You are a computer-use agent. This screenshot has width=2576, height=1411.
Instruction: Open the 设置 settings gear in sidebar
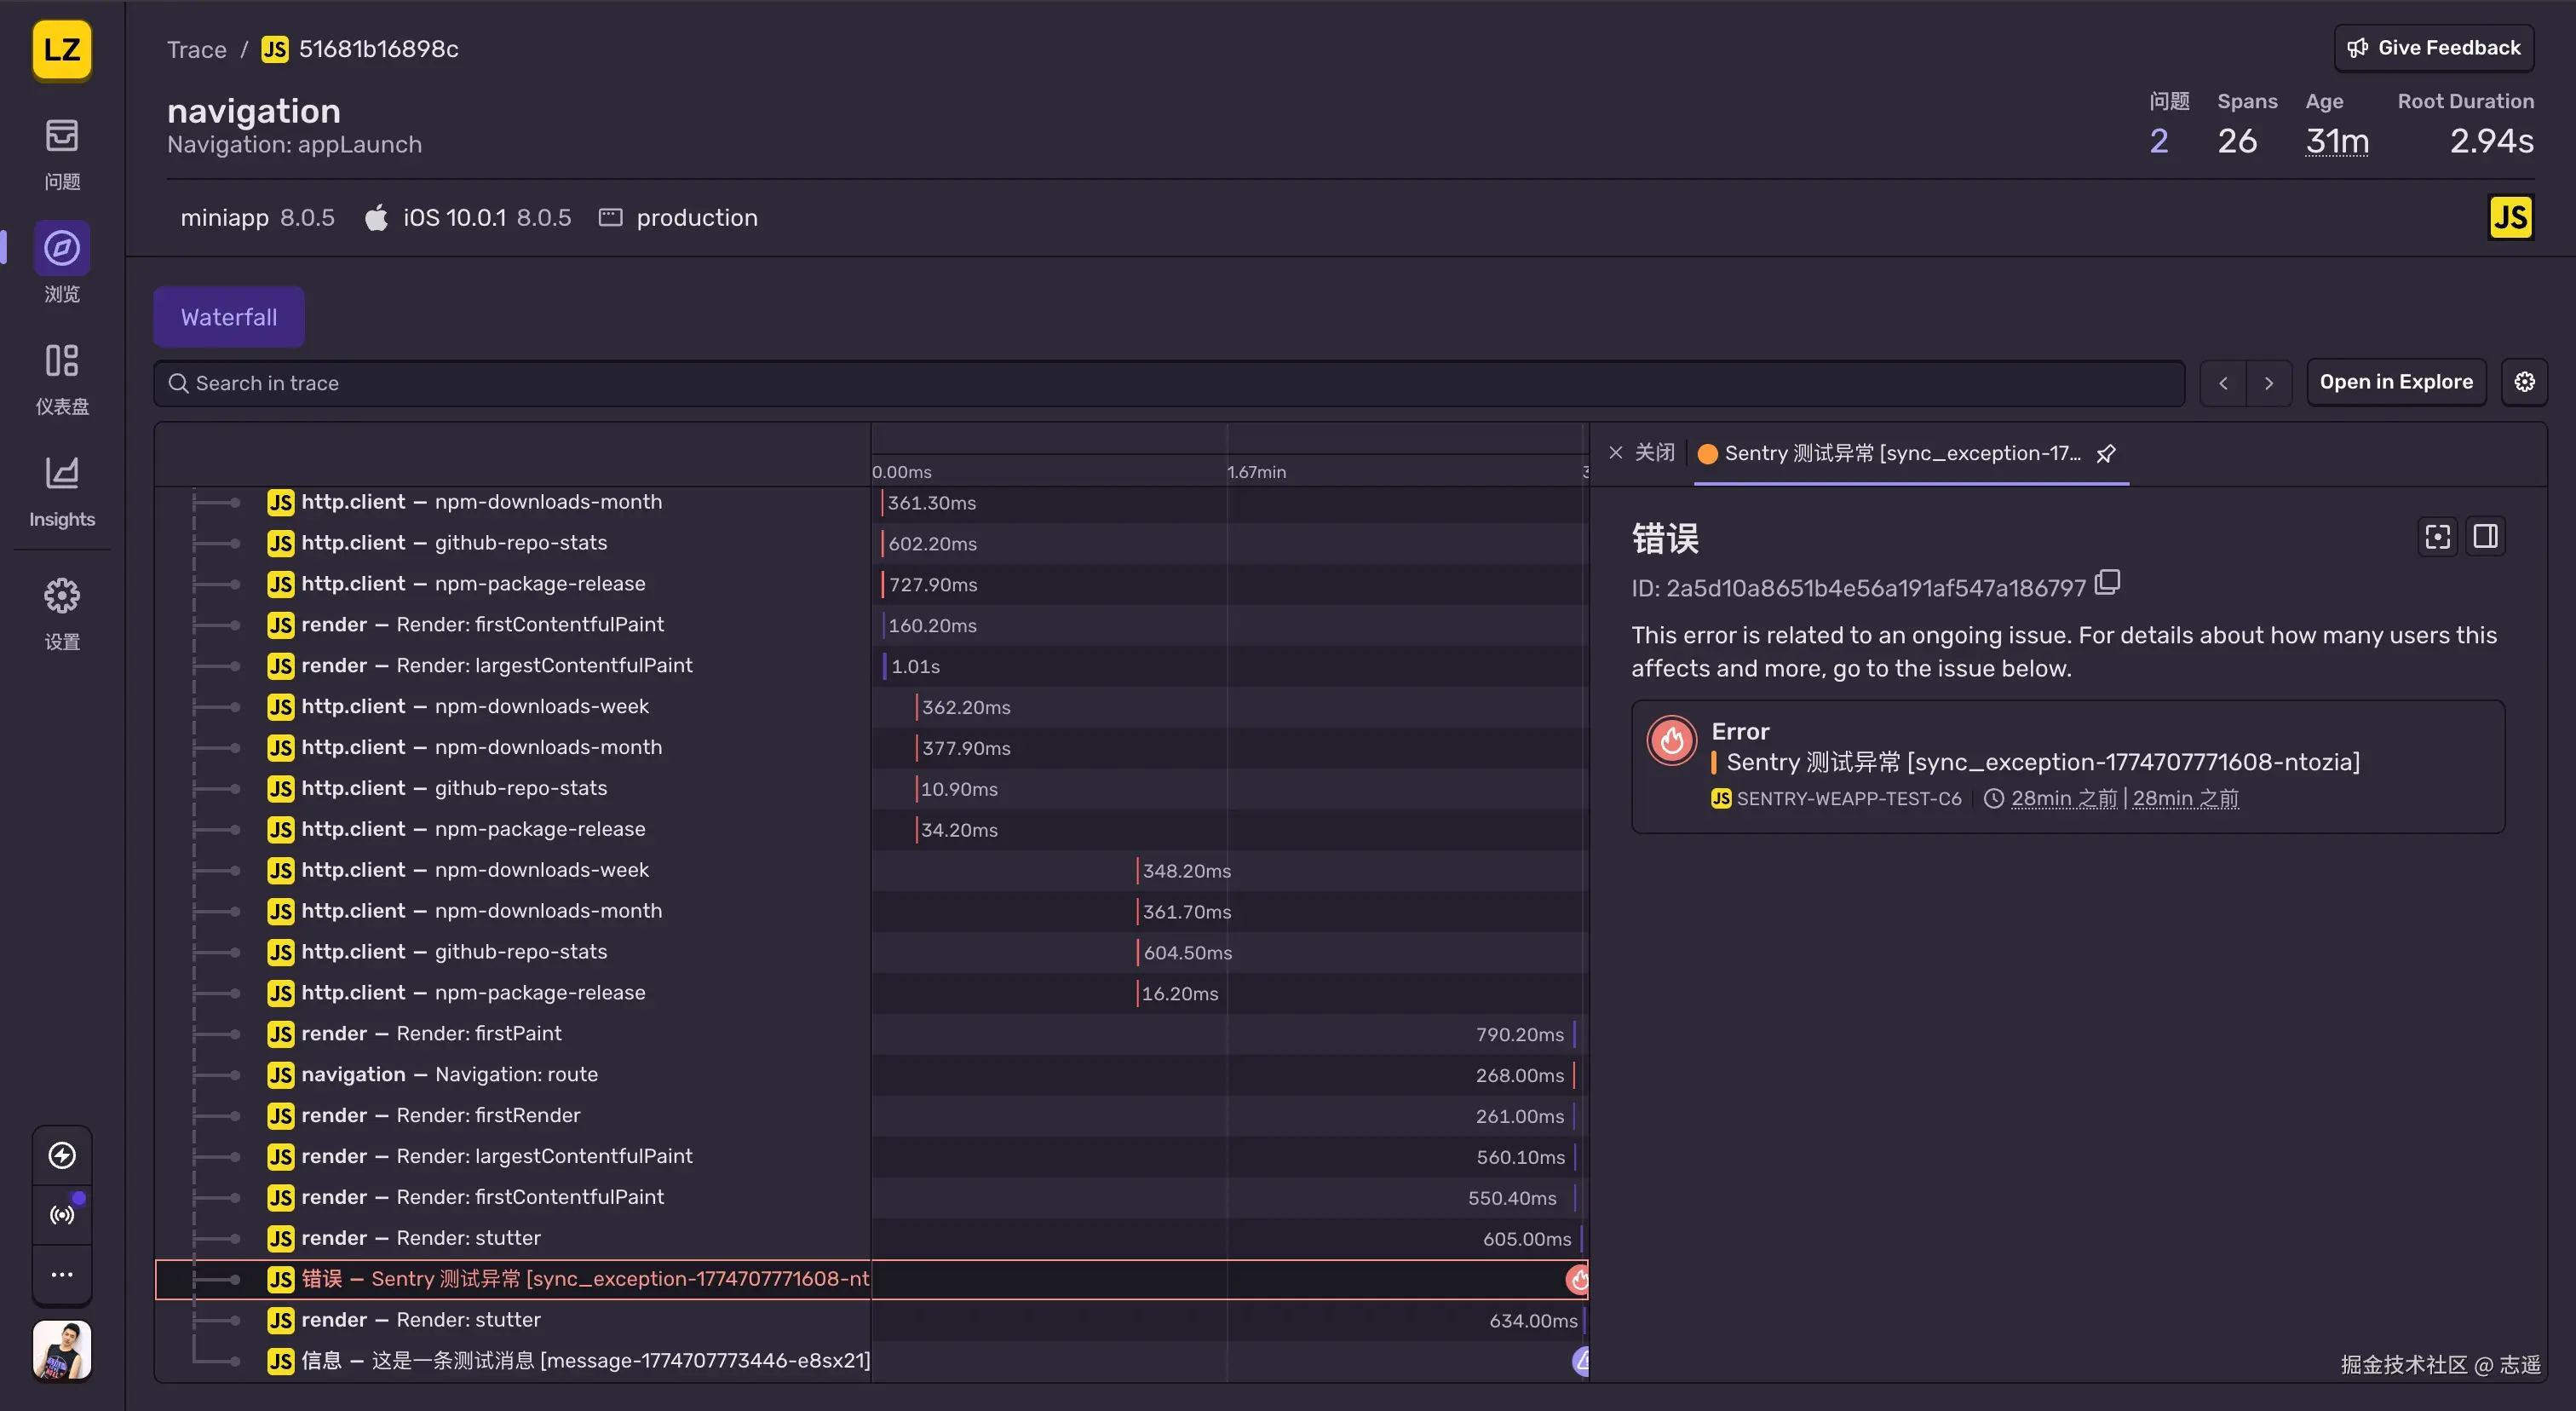click(x=62, y=596)
